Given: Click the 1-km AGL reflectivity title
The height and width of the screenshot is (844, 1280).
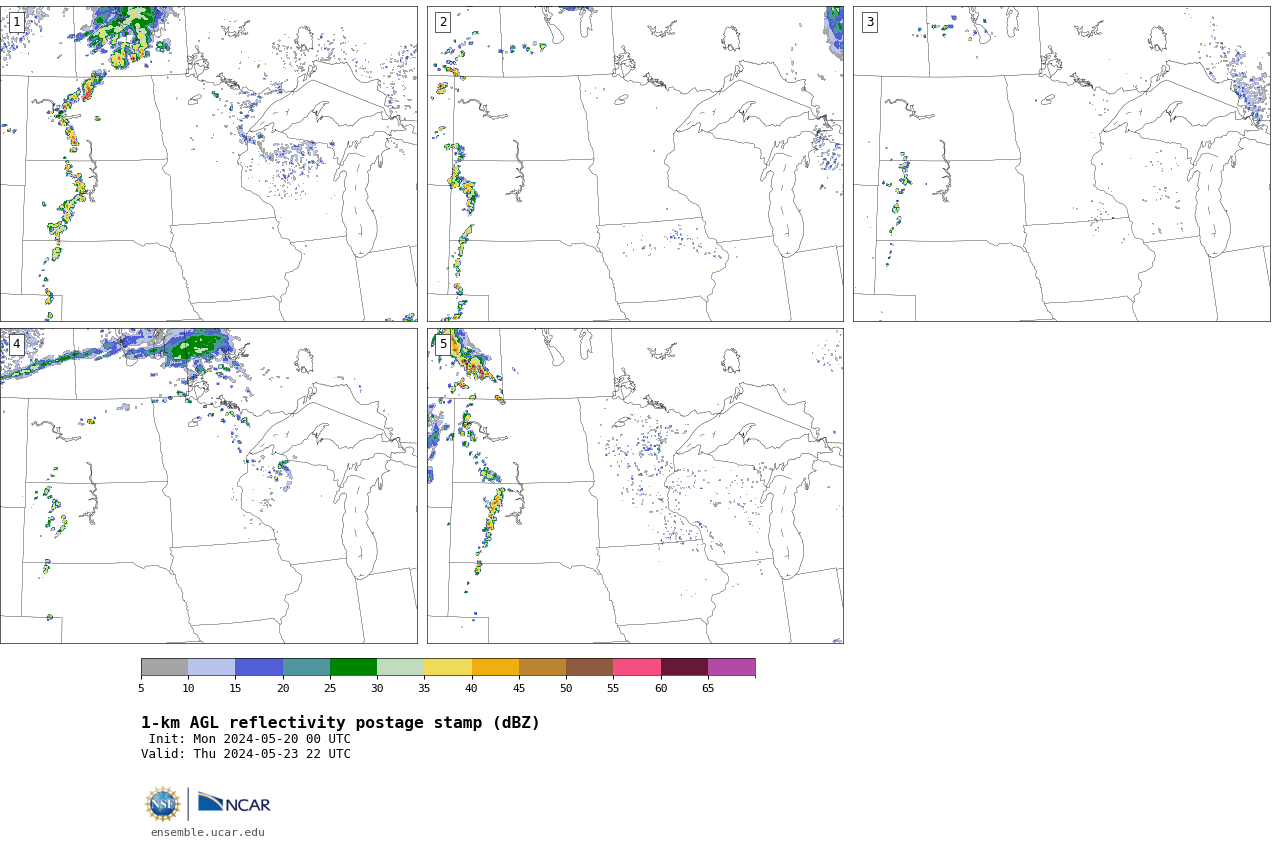Looking at the screenshot, I should [x=340, y=723].
